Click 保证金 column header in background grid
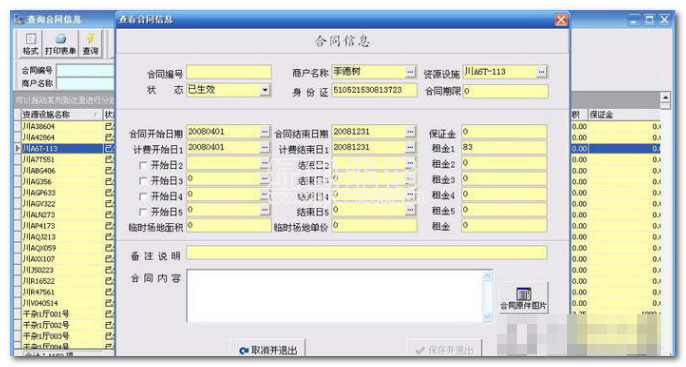 click(624, 115)
